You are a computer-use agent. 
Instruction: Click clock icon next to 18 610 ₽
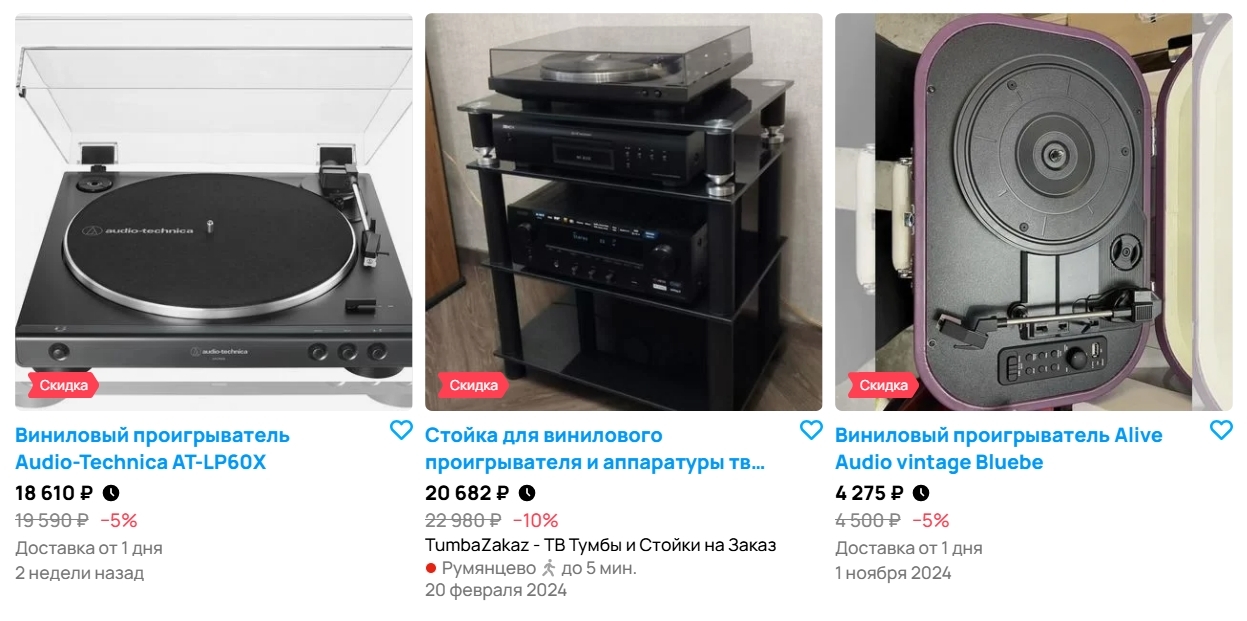pos(111,493)
